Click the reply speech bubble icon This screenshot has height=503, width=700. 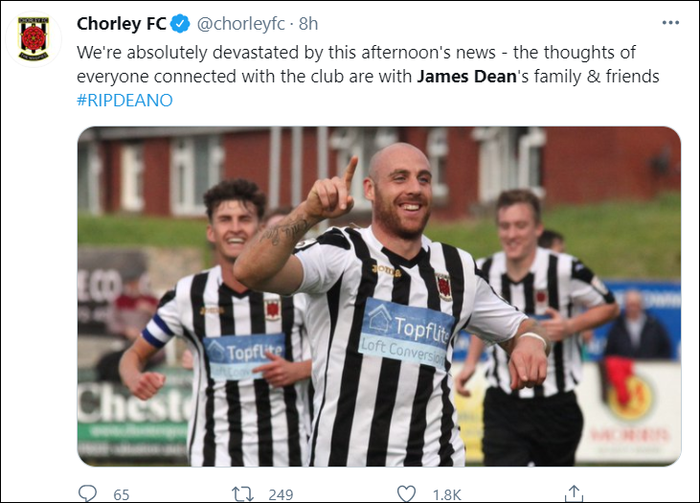(x=87, y=494)
